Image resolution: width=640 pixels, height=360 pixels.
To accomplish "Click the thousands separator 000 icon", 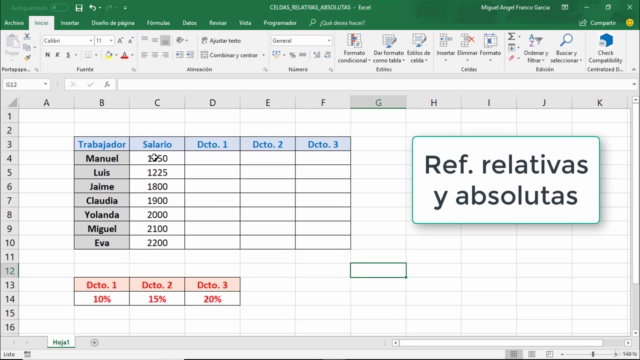I will click(x=302, y=55).
